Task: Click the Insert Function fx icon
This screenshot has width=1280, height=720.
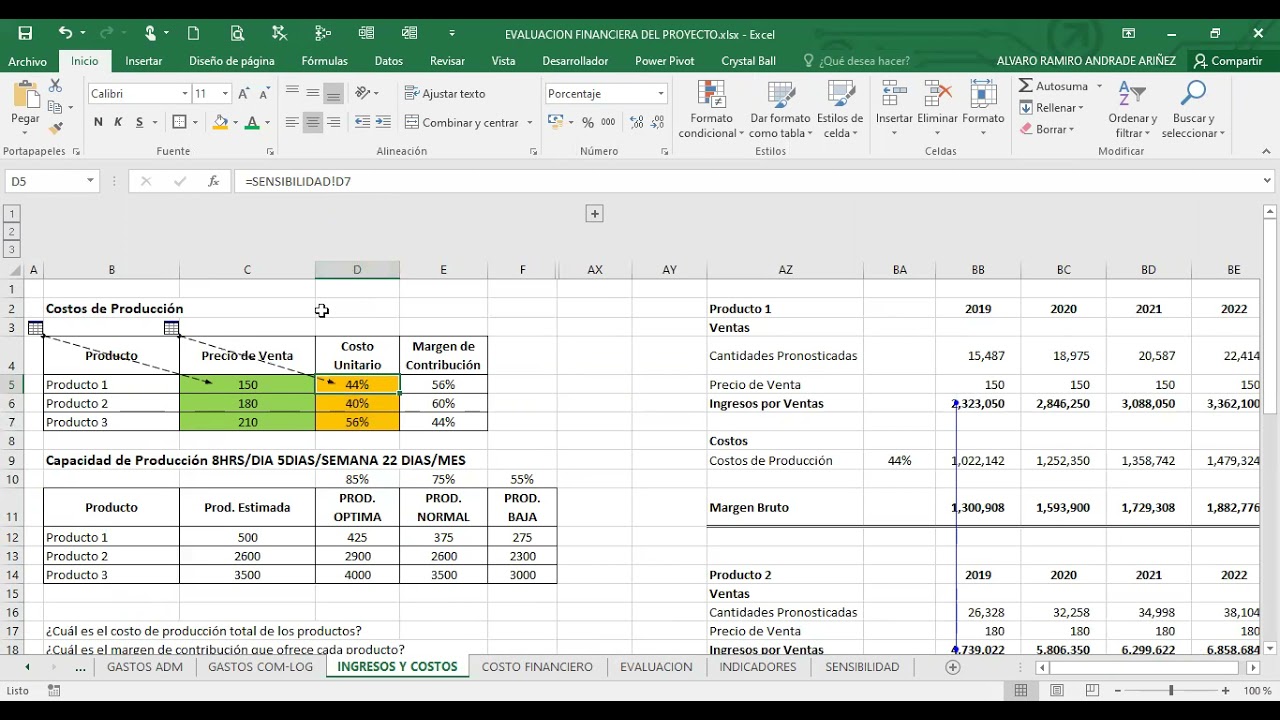Action: pos(213,181)
